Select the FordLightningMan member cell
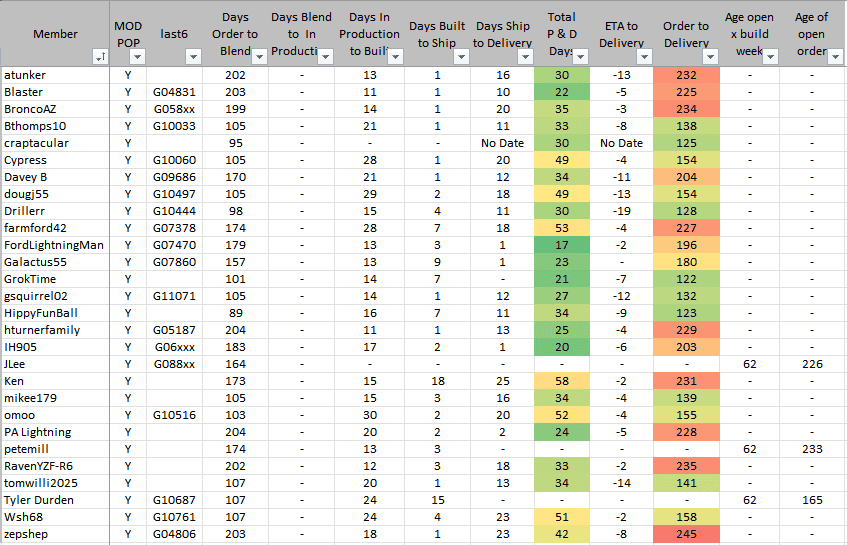Screen dimensions: 847x545 tap(54, 245)
